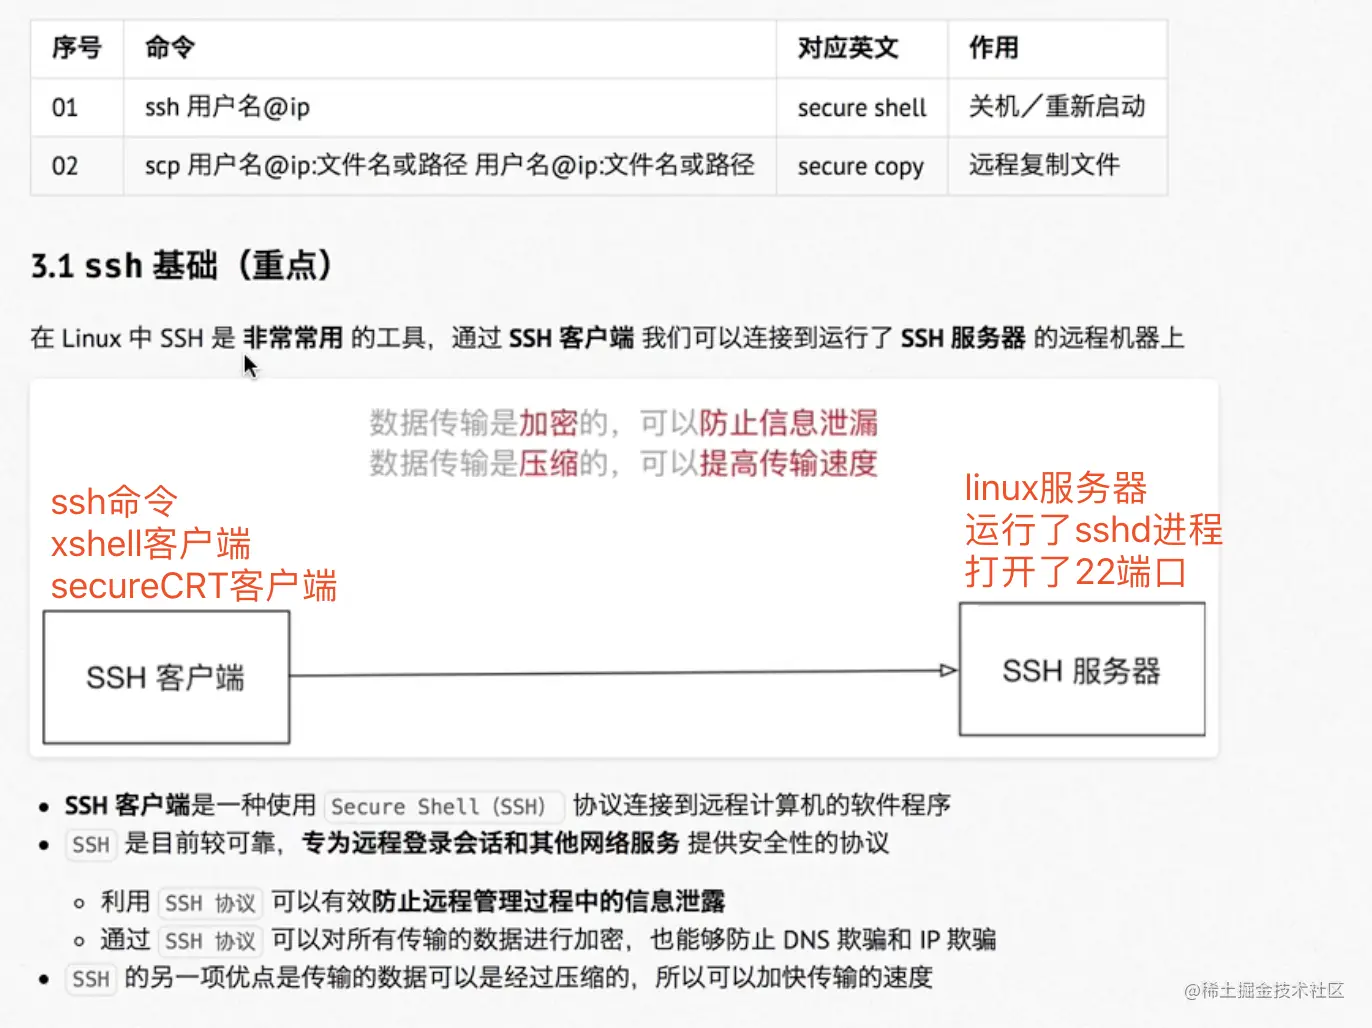
Task: Click the '作用' table header cell
Action: (x=1057, y=48)
